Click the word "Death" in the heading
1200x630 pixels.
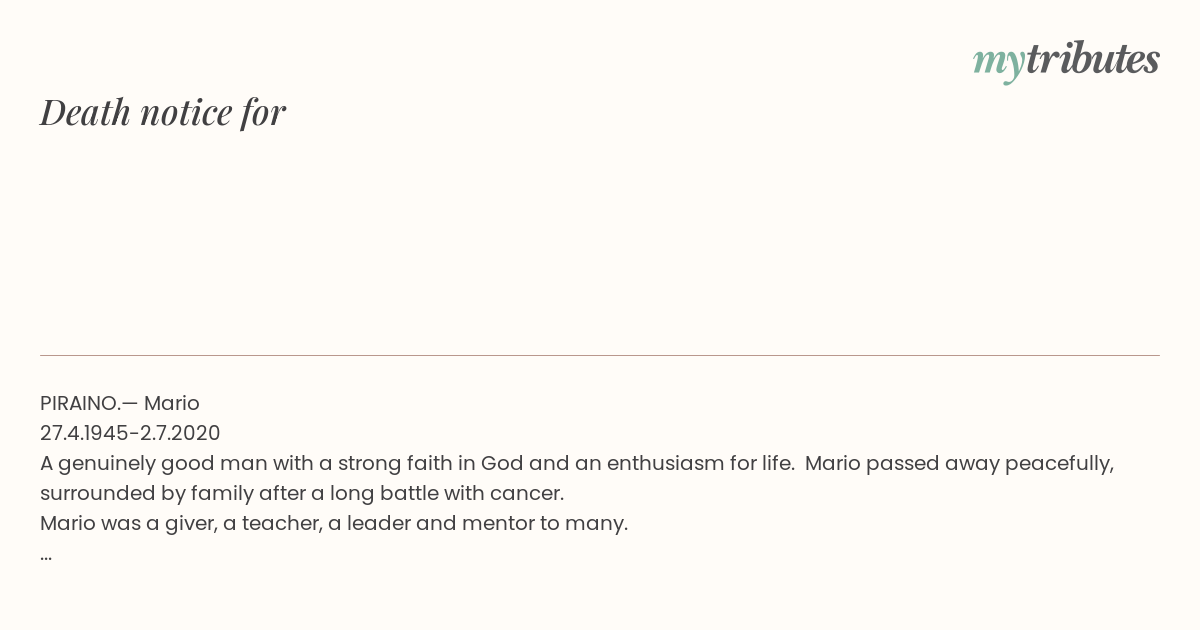86,112
